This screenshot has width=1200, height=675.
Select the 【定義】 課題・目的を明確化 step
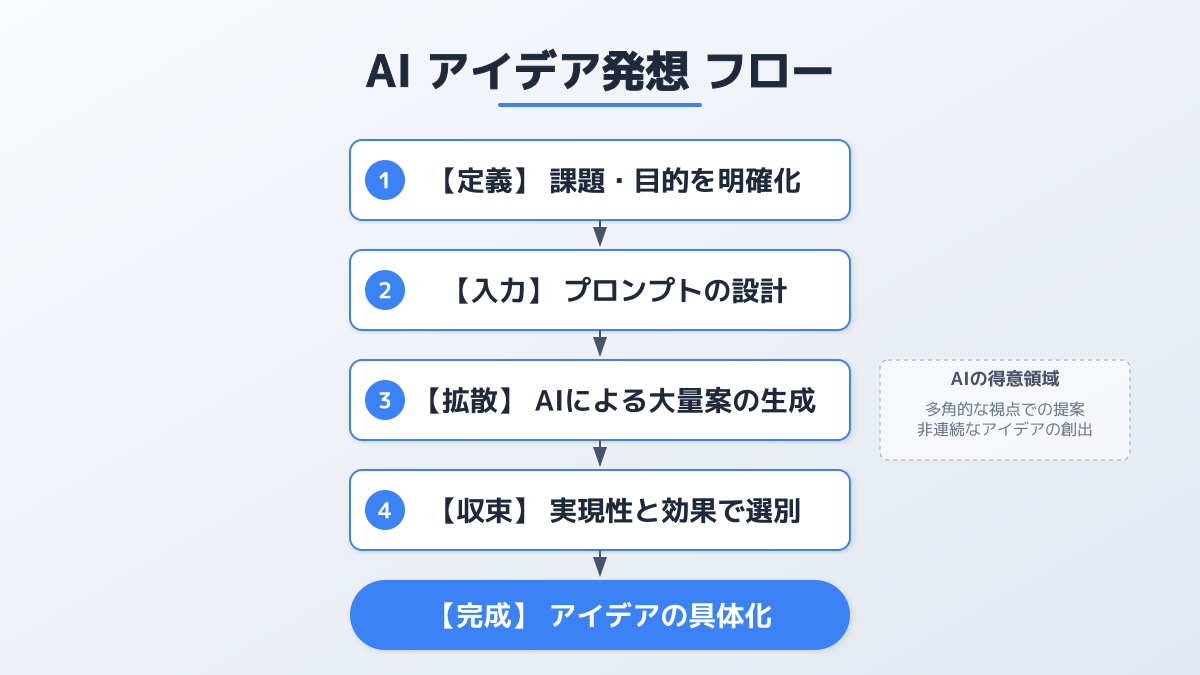[x=619, y=181]
